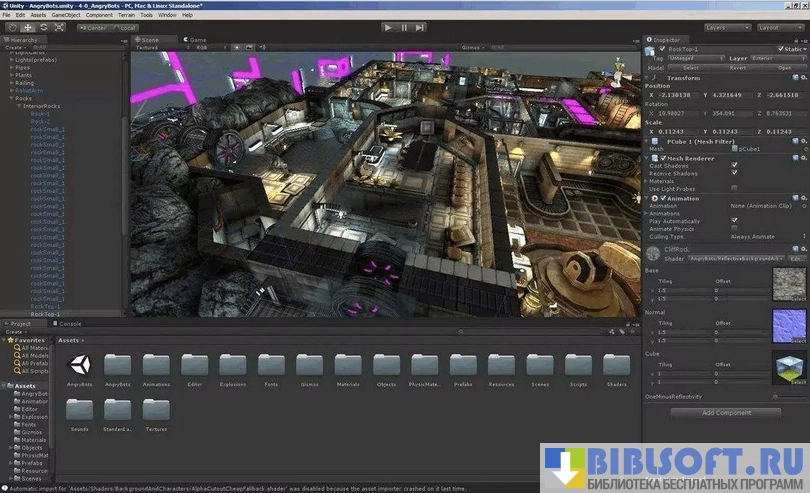Open the AngryBots Unity scene asset

(81, 363)
